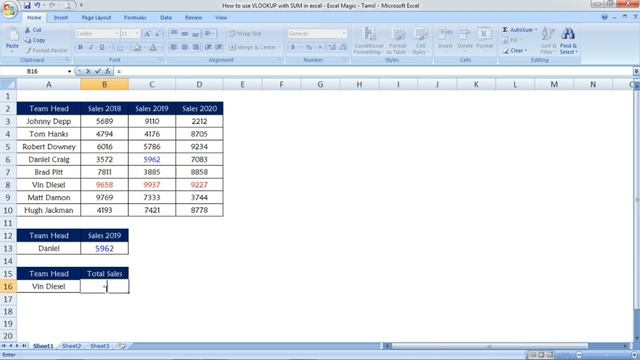The height and width of the screenshot is (360, 640).
Task: Click the Bottom Align icon
Action: (x=196, y=33)
